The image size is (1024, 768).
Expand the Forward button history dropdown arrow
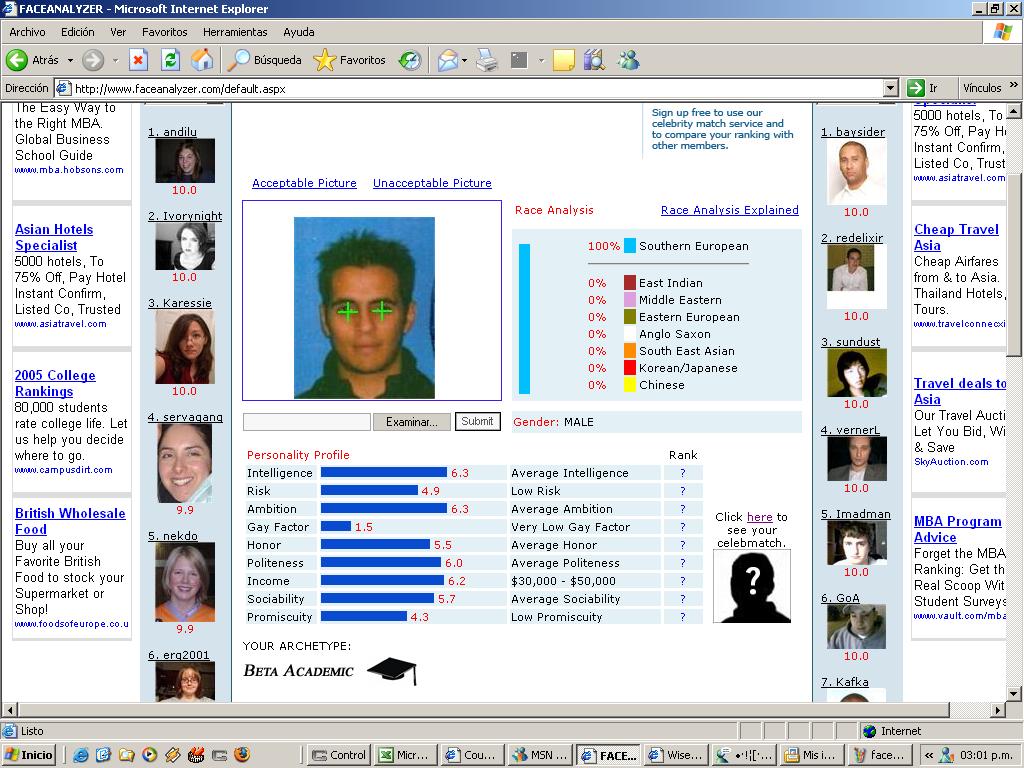coord(116,60)
